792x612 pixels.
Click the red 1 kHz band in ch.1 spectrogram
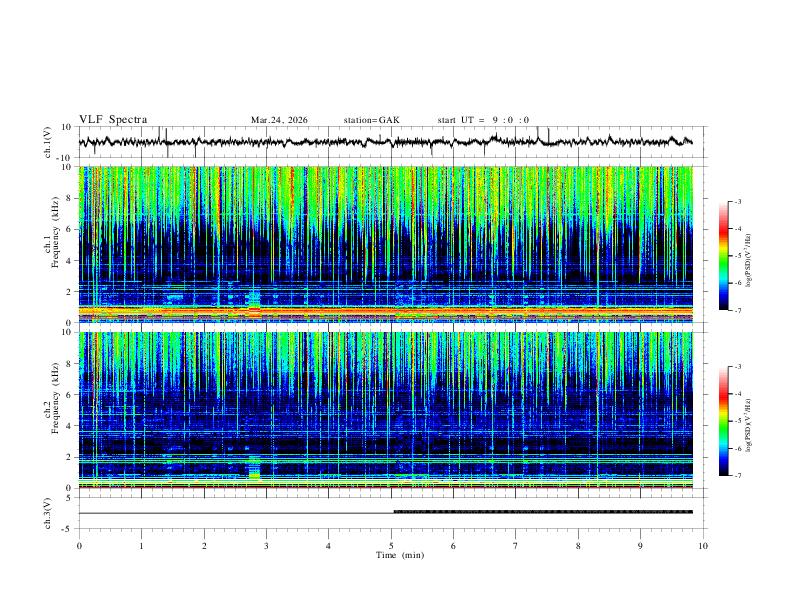(385, 310)
